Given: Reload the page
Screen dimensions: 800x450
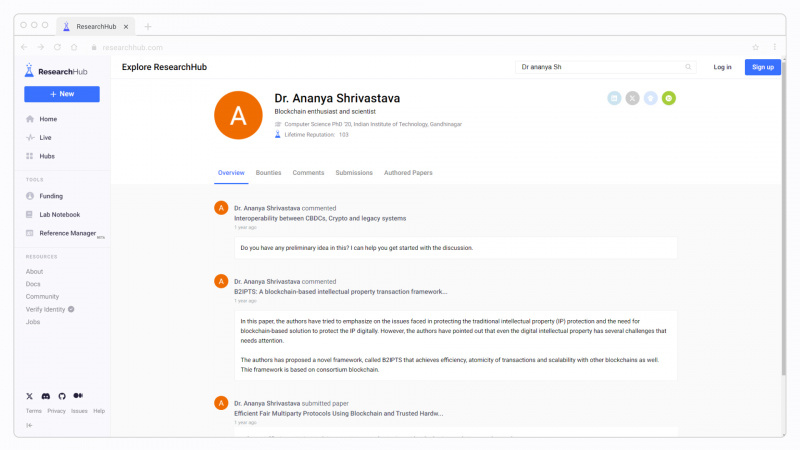Looking at the screenshot, I should tap(57, 47).
